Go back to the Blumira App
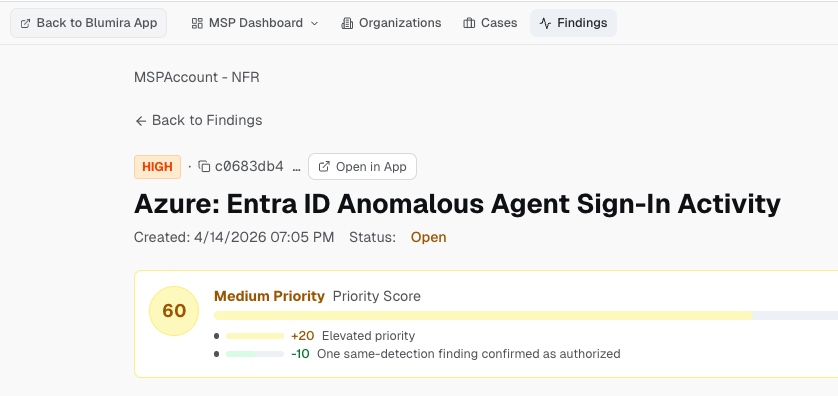838x396 pixels. (x=89, y=23)
